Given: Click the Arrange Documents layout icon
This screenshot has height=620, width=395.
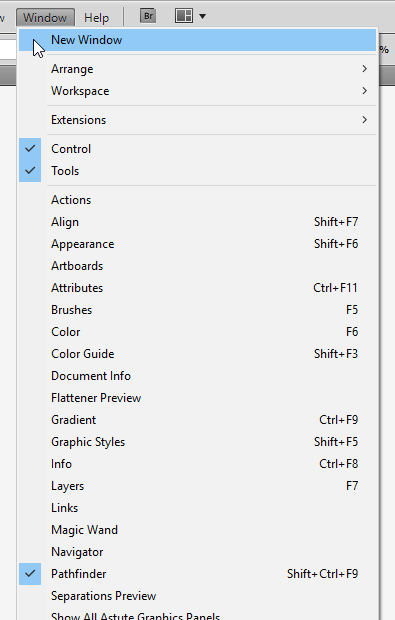Looking at the screenshot, I should [x=184, y=16].
